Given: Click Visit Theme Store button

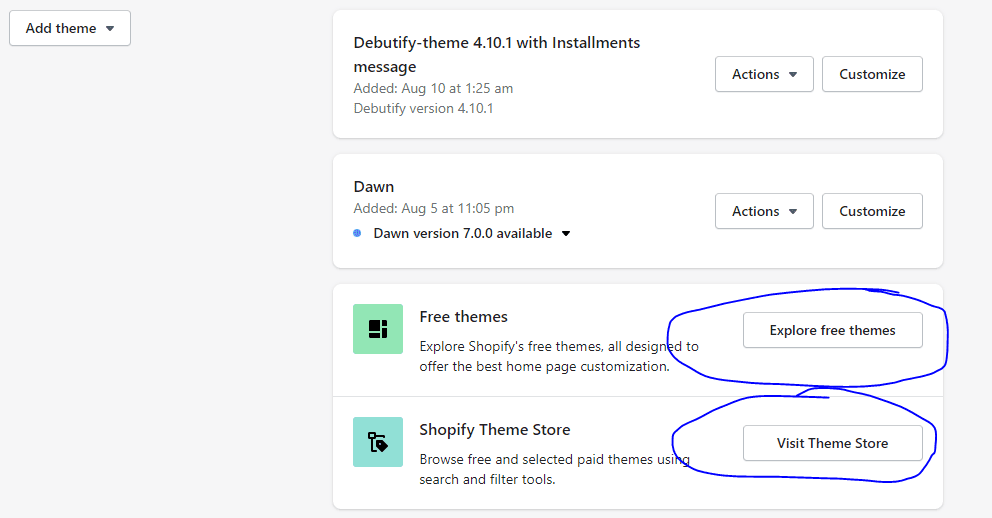Looking at the screenshot, I should pos(833,443).
